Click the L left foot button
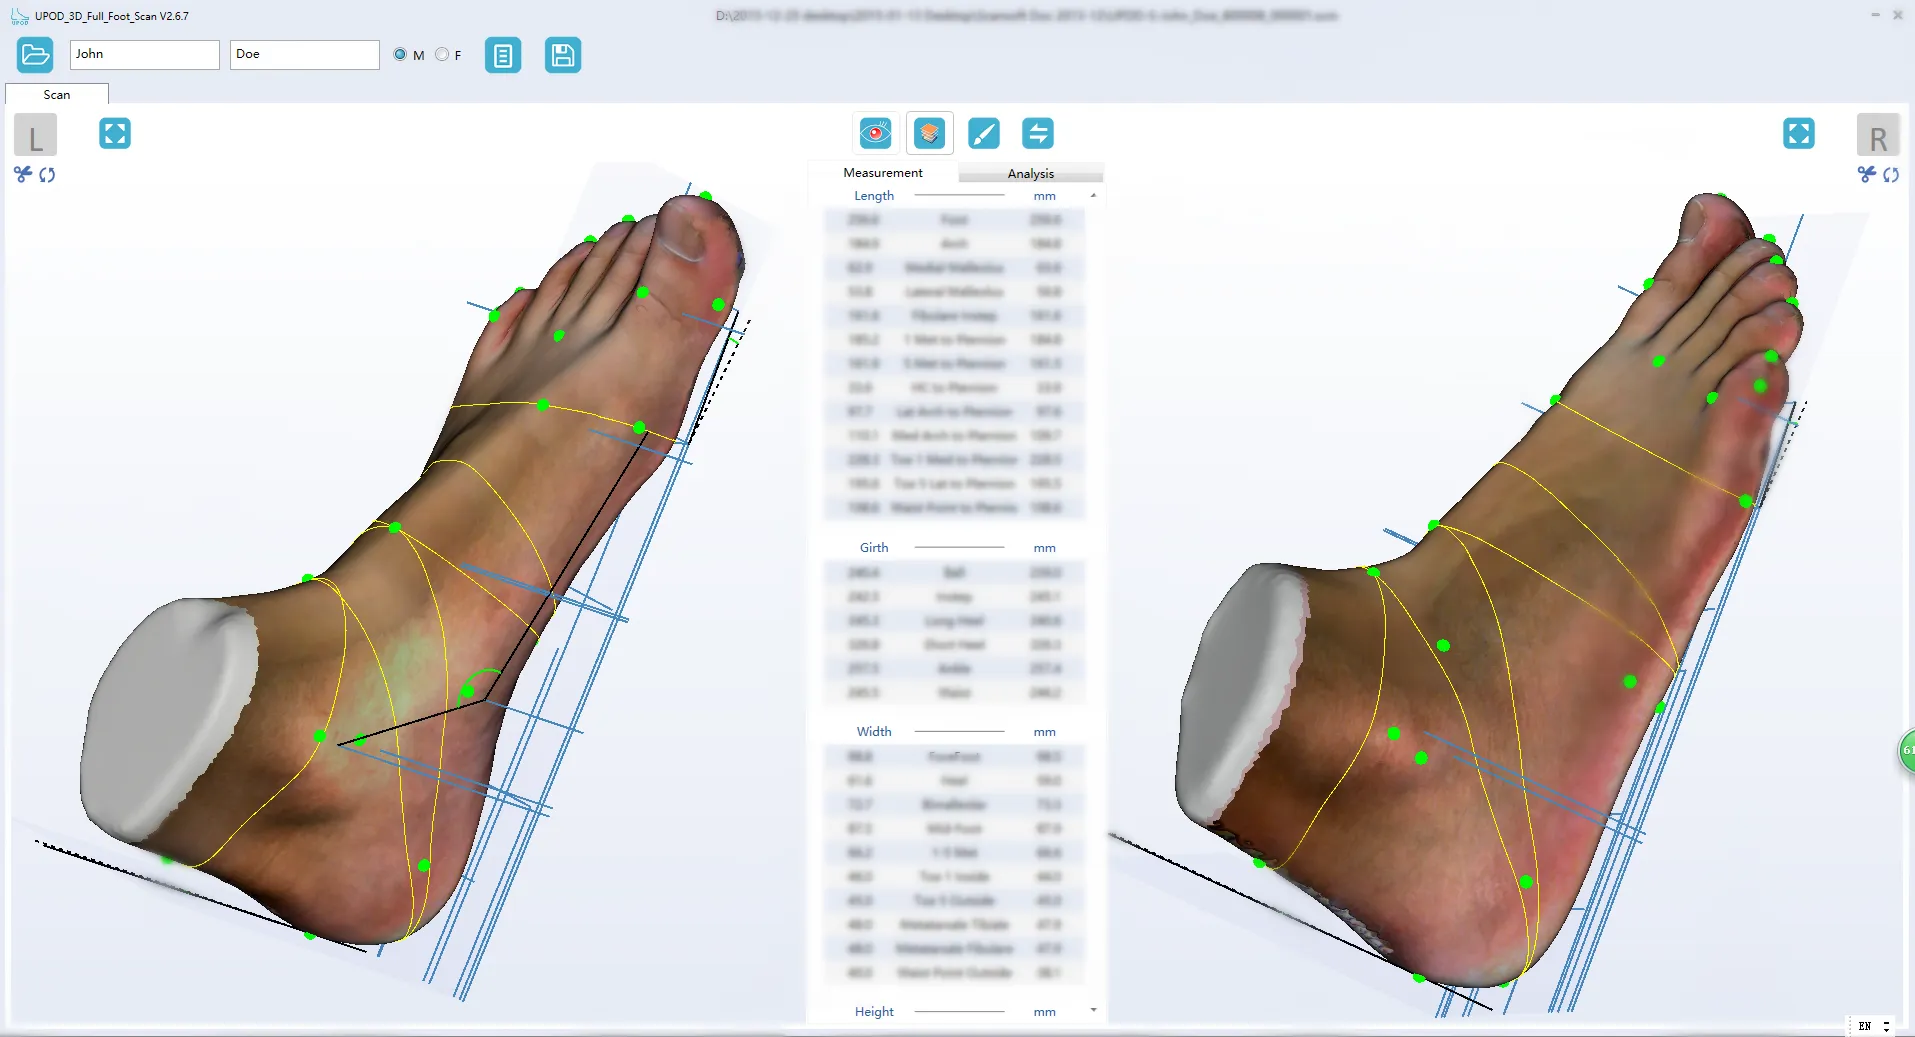Viewport: 1915px width, 1037px height. pyautogui.click(x=35, y=135)
